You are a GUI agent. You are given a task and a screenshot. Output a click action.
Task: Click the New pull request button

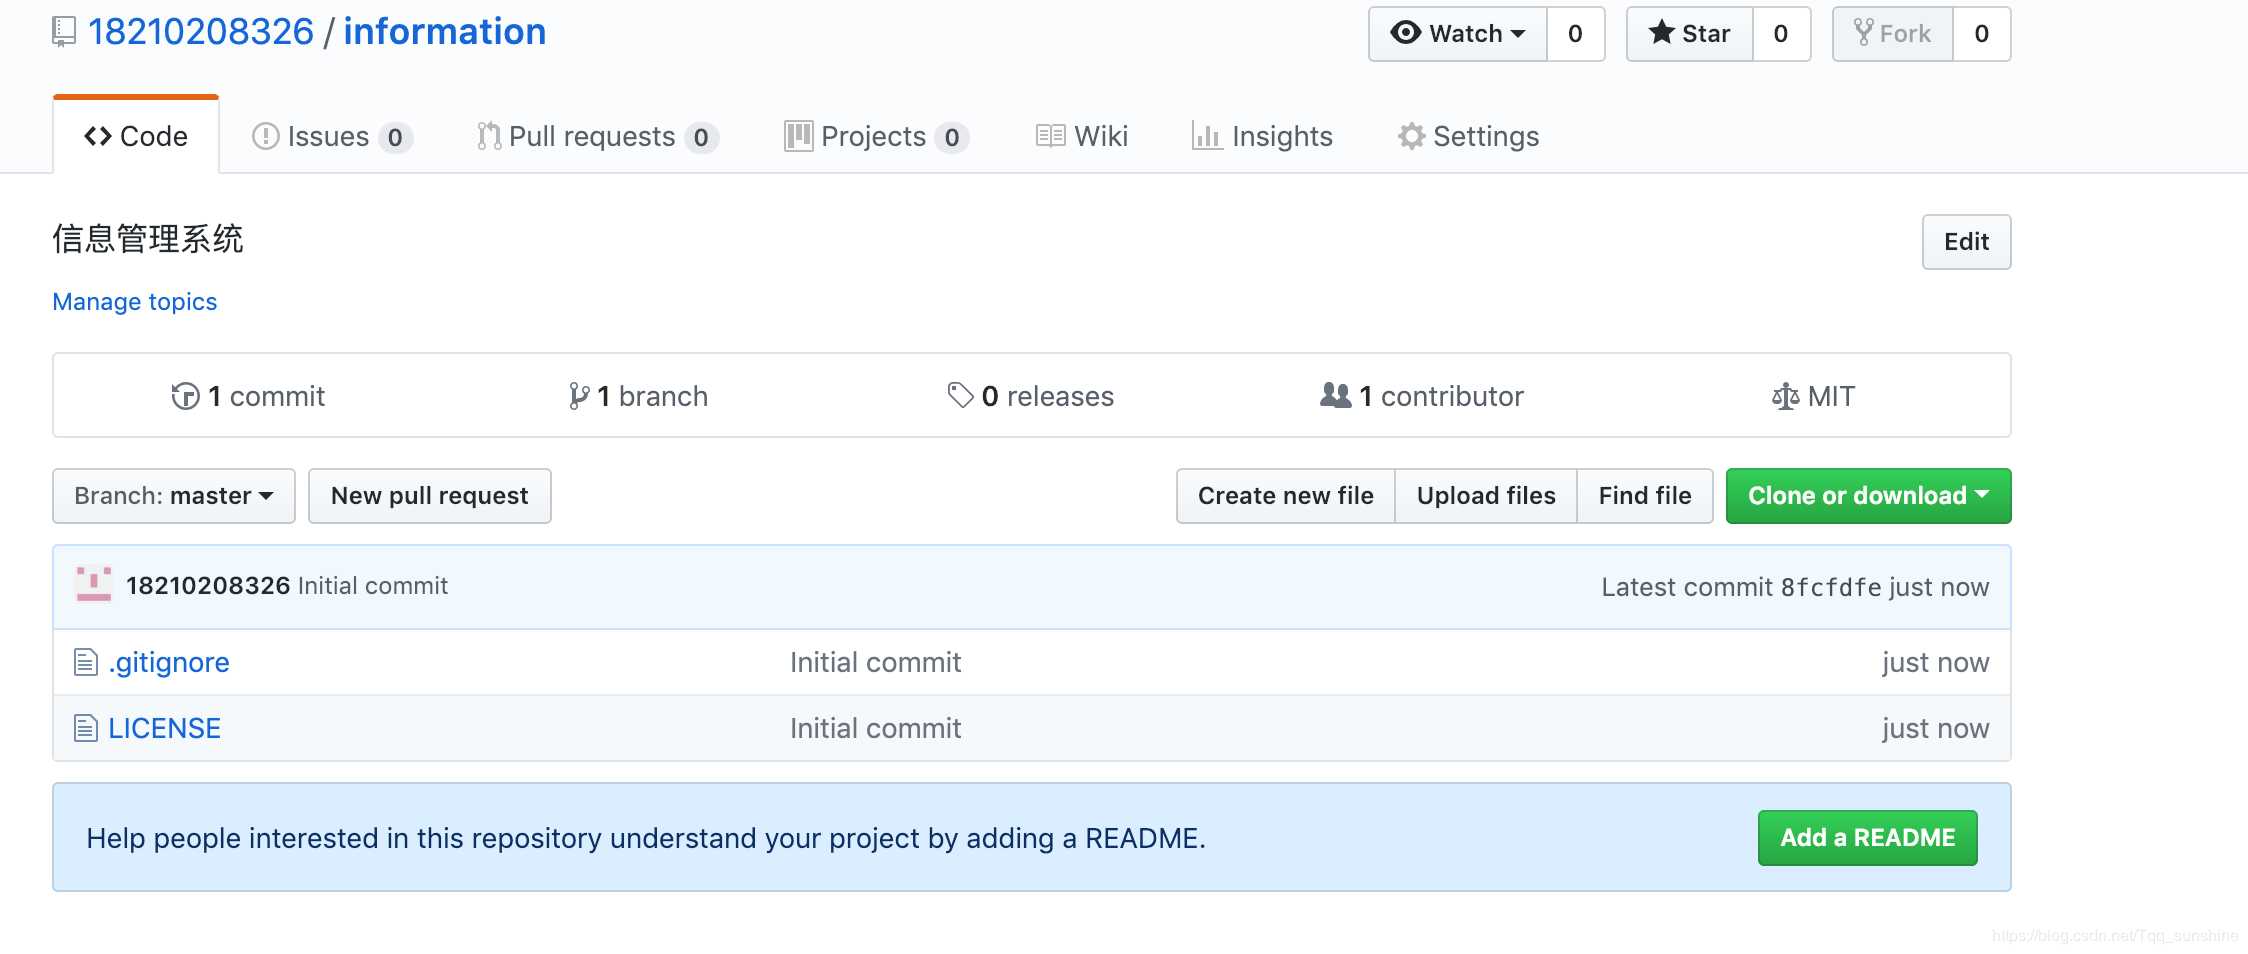430,496
